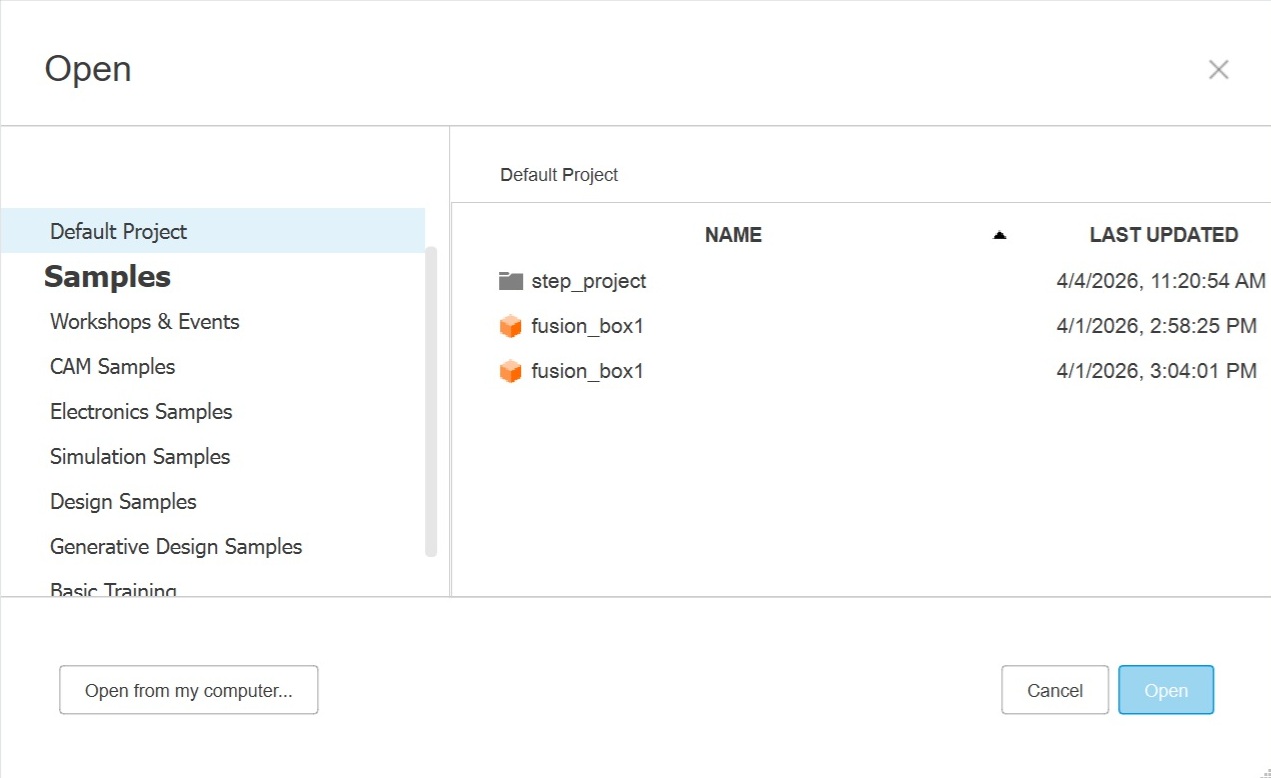Click the step_project folder icon
Screen dimensions: 1271x778
point(511,281)
